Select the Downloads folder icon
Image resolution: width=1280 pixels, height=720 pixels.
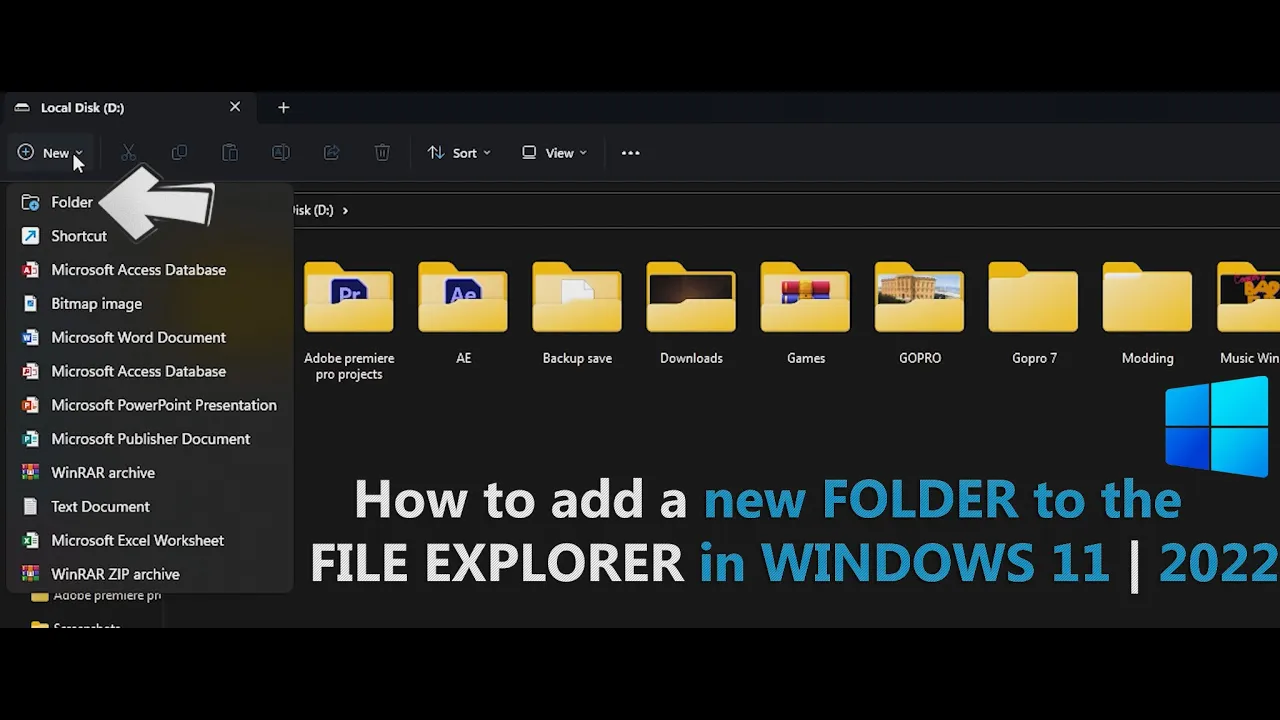(x=691, y=296)
